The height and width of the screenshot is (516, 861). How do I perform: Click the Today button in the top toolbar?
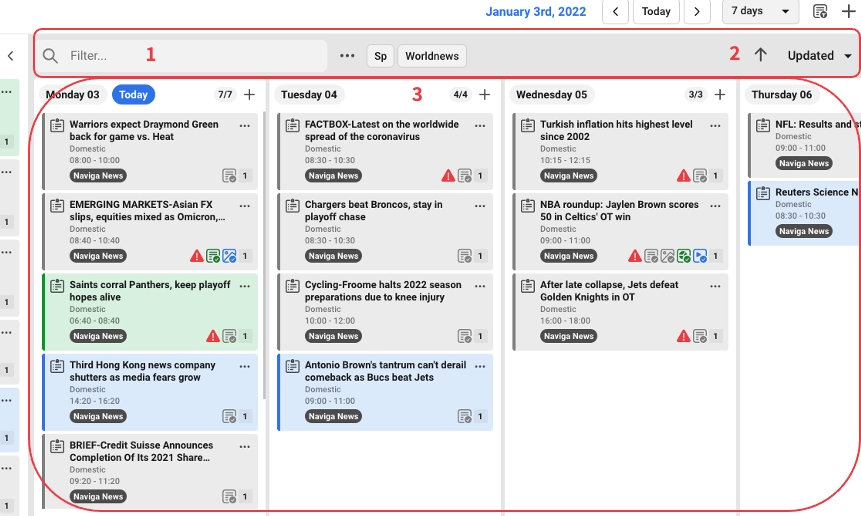click(x=656, y=12)
